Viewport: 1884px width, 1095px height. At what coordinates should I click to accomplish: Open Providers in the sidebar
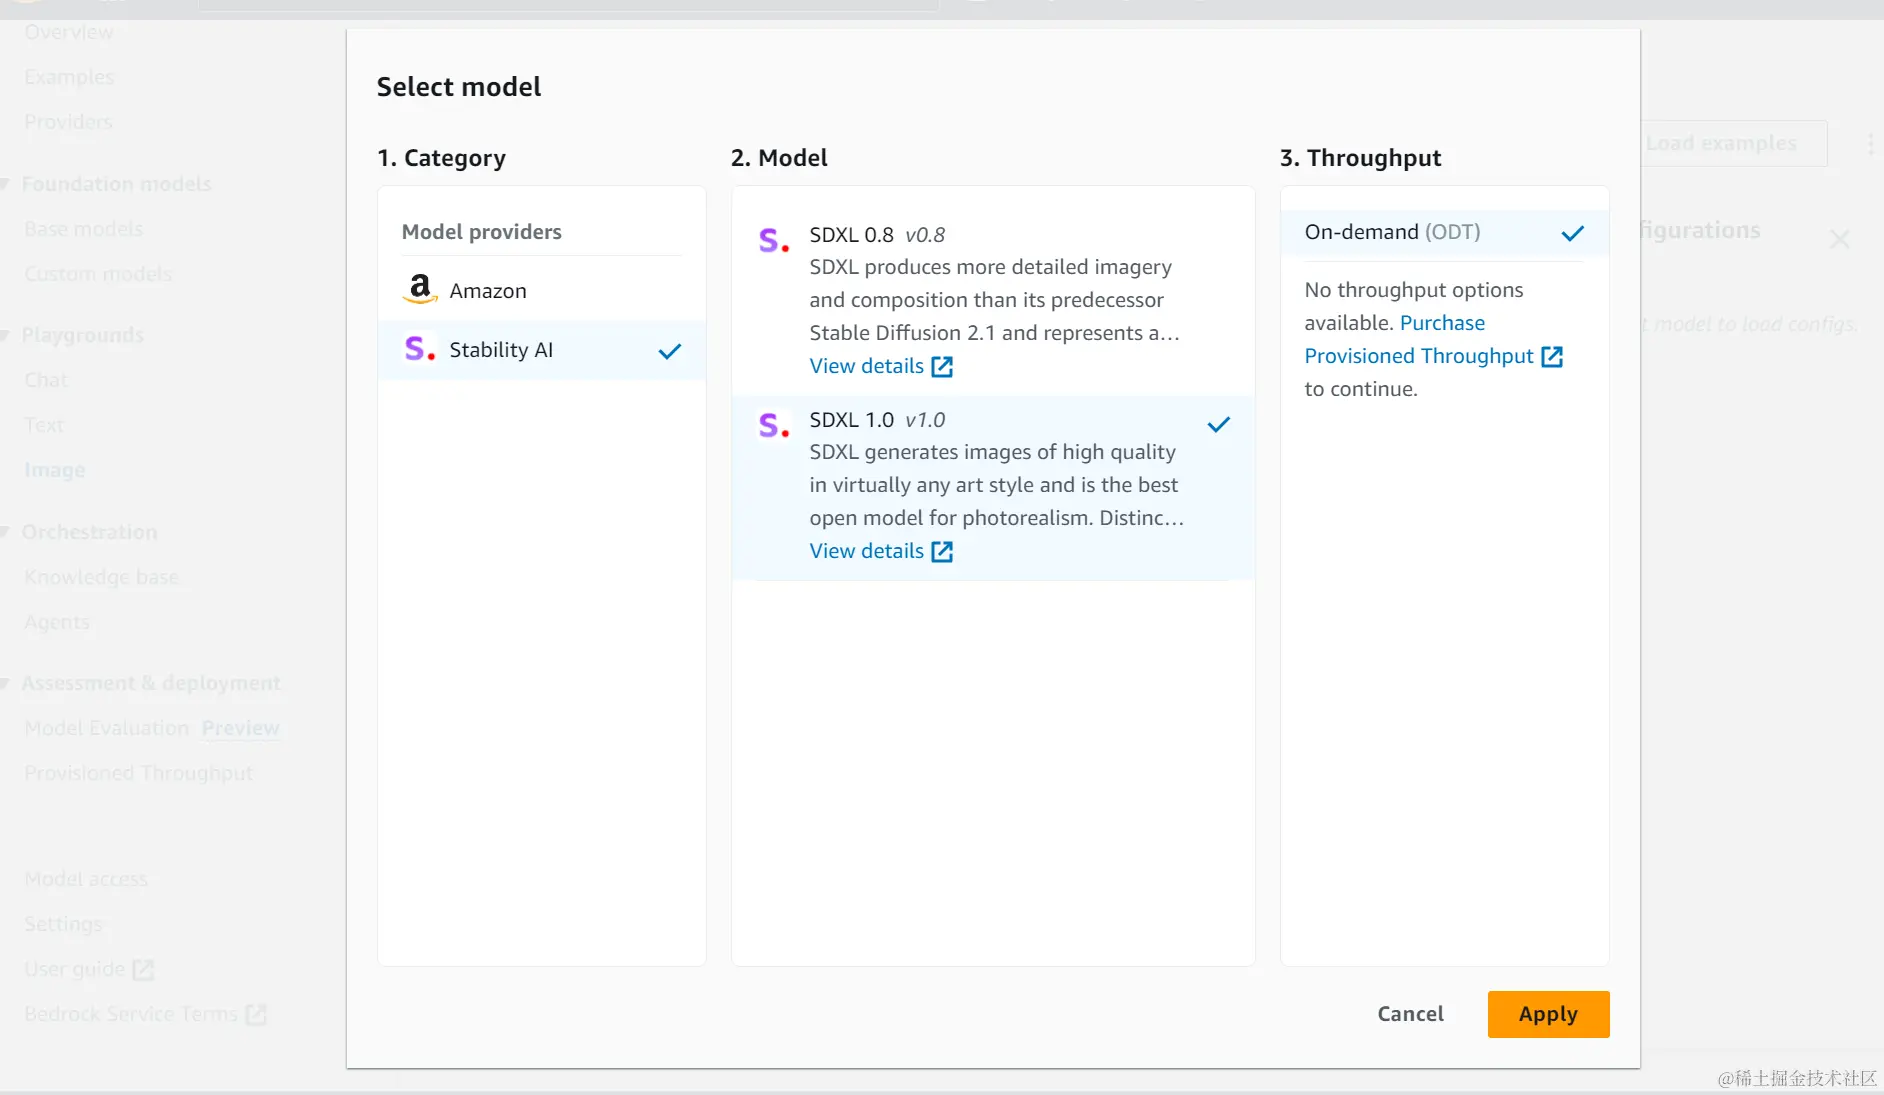(x=68, y=122)
